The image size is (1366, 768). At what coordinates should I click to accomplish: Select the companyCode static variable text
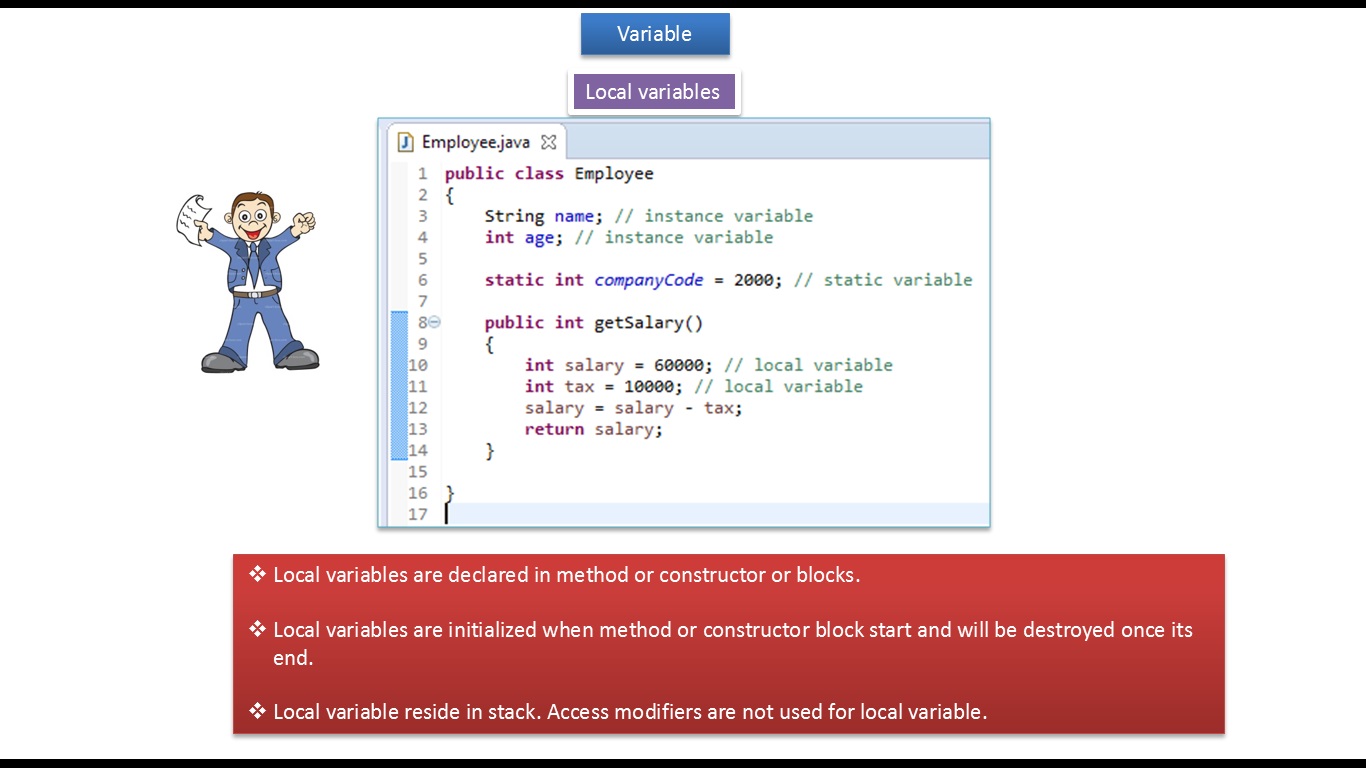650,280
